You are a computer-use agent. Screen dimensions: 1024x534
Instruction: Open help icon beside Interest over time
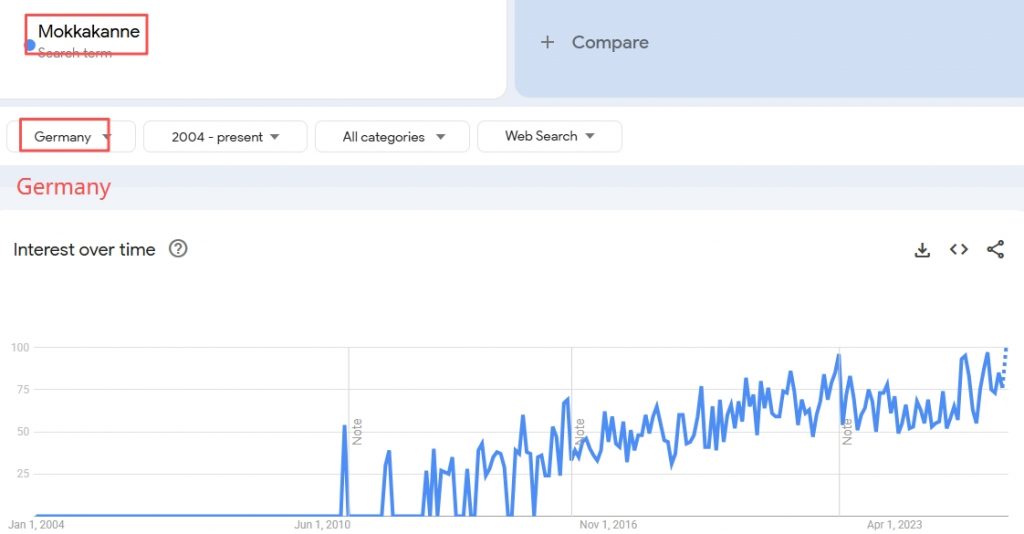coord(178,249)
